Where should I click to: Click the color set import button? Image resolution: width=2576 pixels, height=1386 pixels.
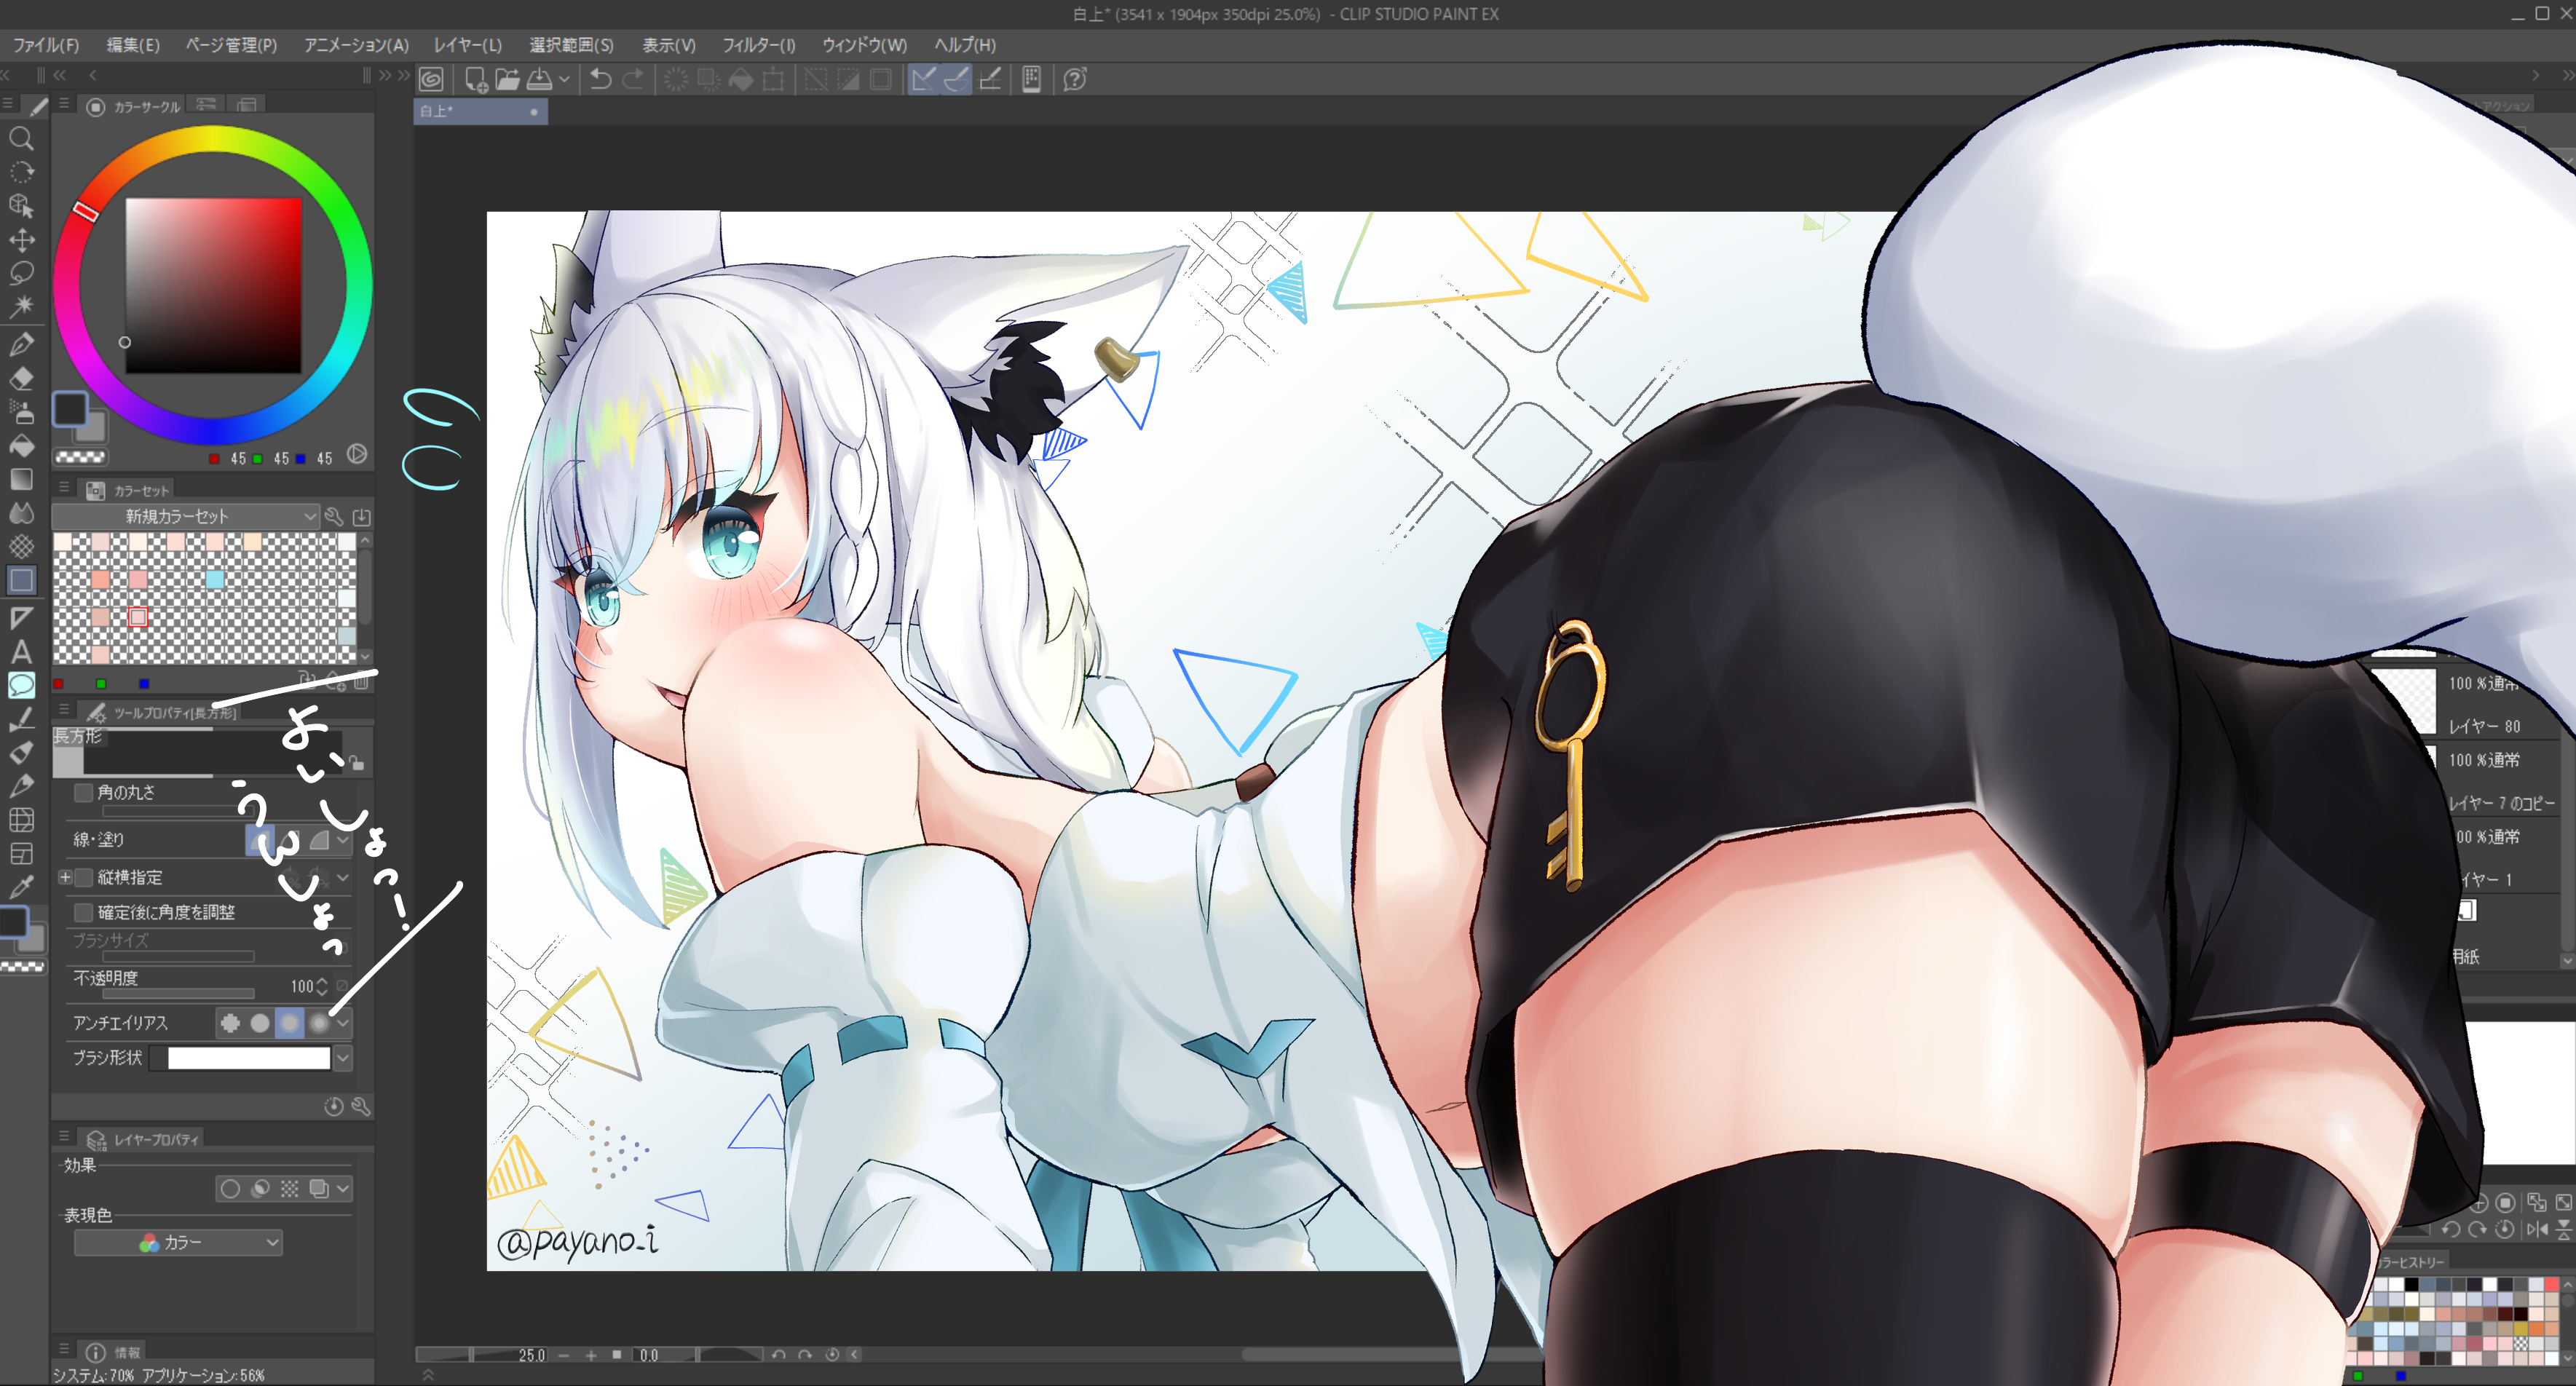(362, 516)
